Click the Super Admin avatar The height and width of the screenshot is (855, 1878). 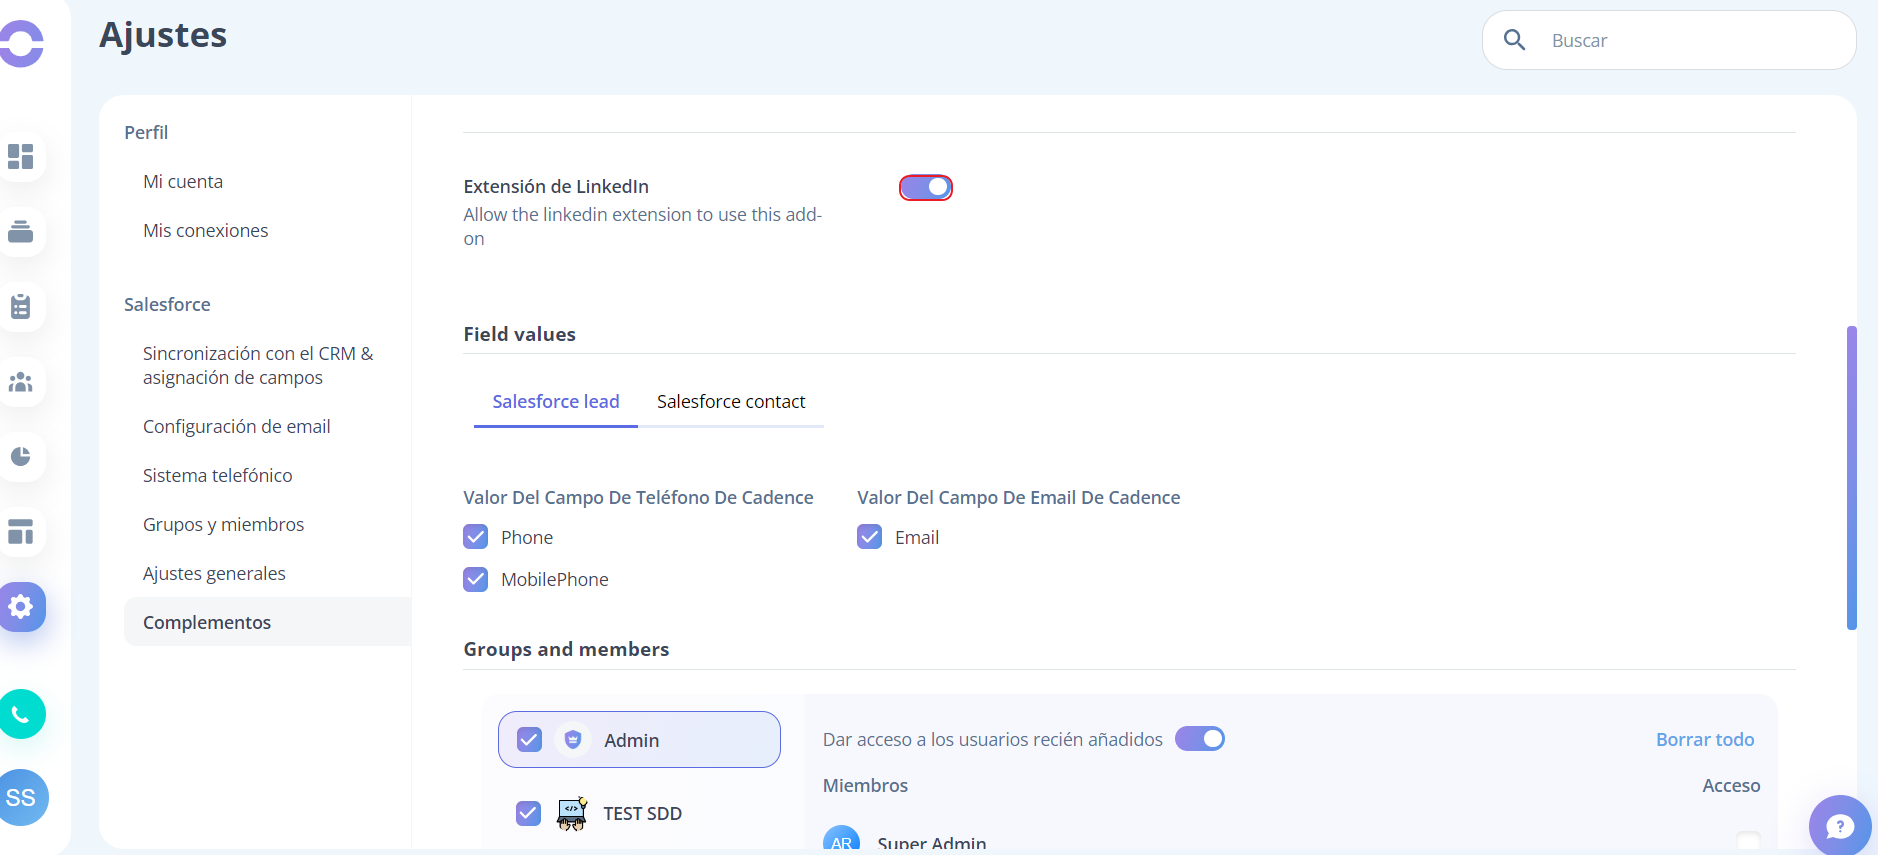[842, 840]
